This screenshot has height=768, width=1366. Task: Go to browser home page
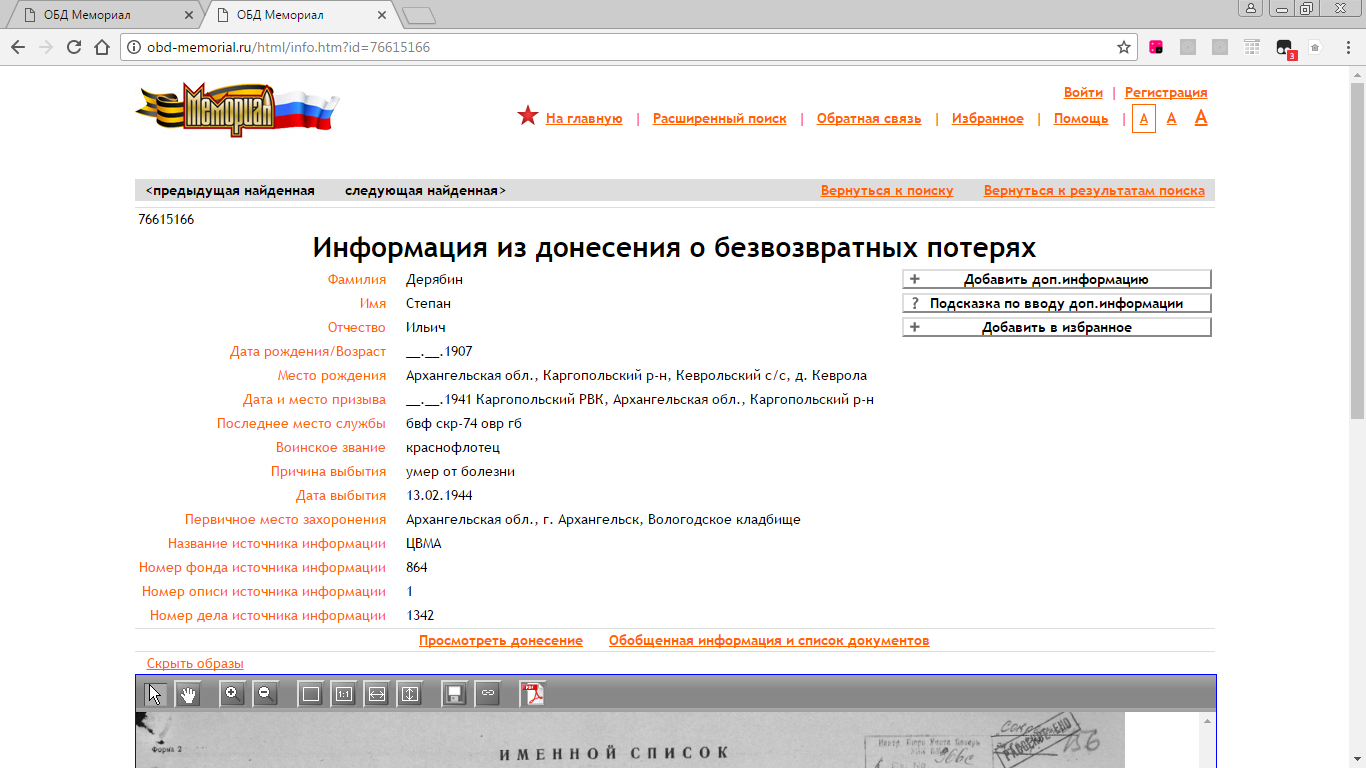tap(101, 47)
